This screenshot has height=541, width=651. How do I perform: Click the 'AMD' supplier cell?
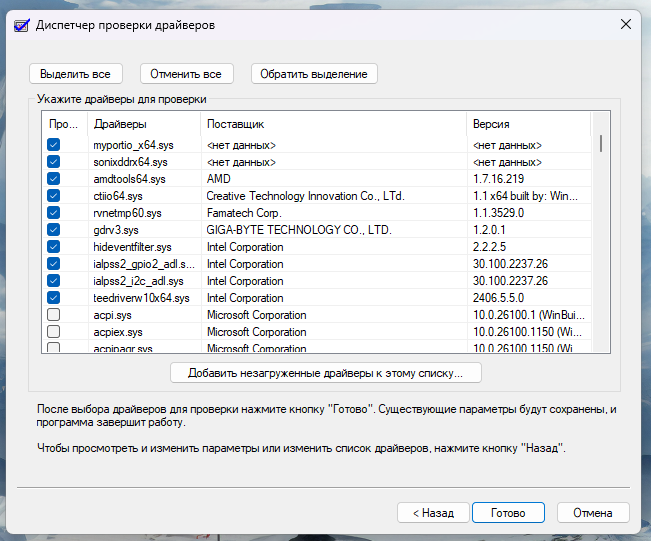(x=219, y=179)
